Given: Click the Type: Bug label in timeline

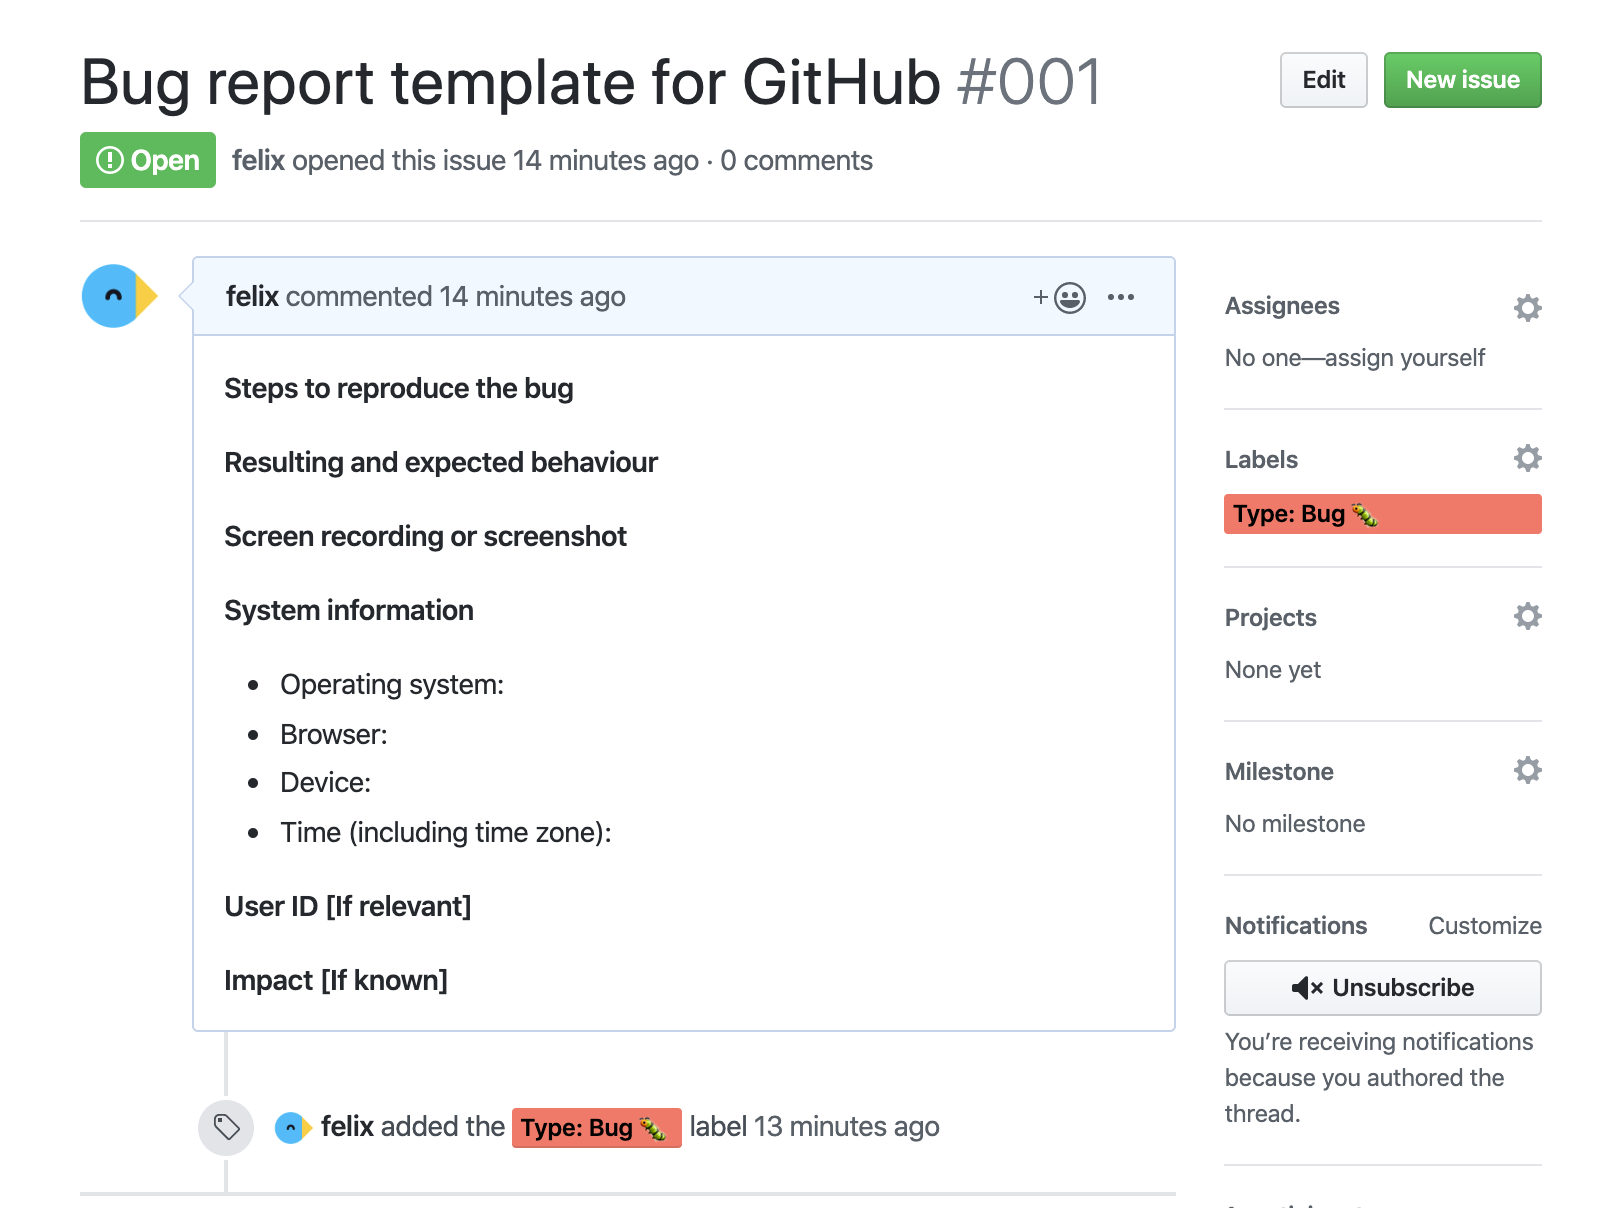Looking at the screenshot, I should [596, 1128].
